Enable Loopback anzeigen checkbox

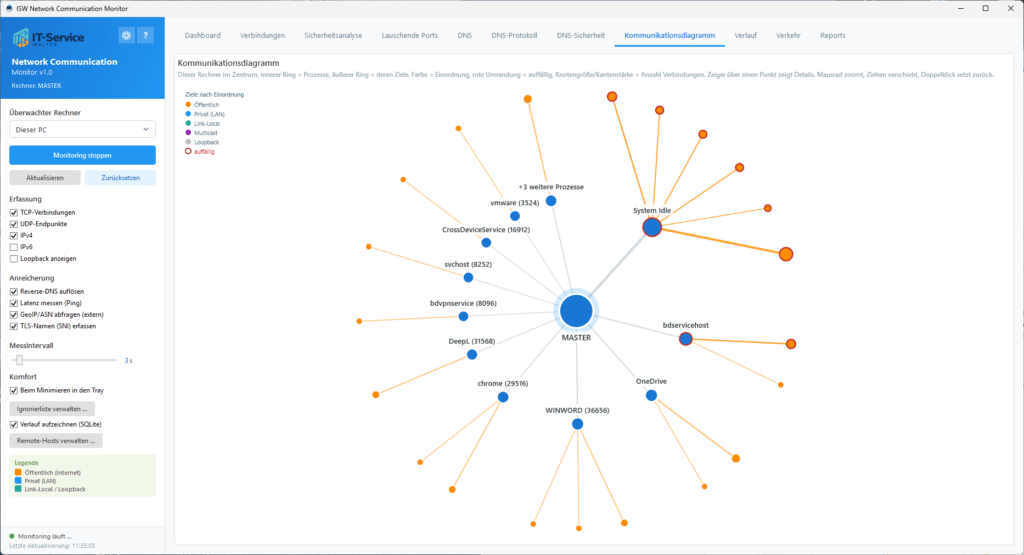[14, 259]
